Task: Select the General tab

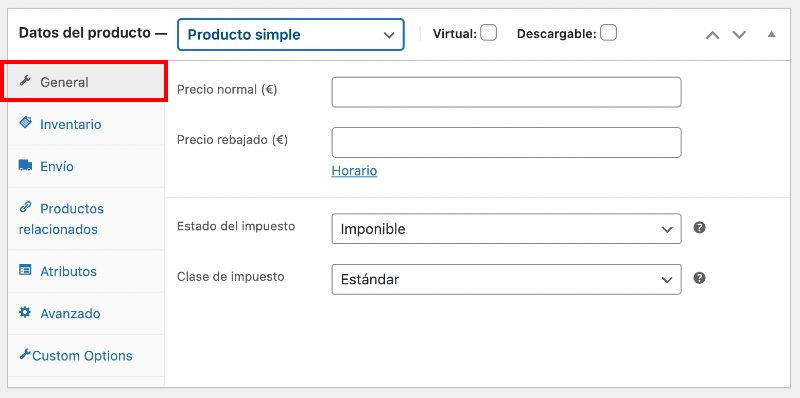Action: (86, 82)
